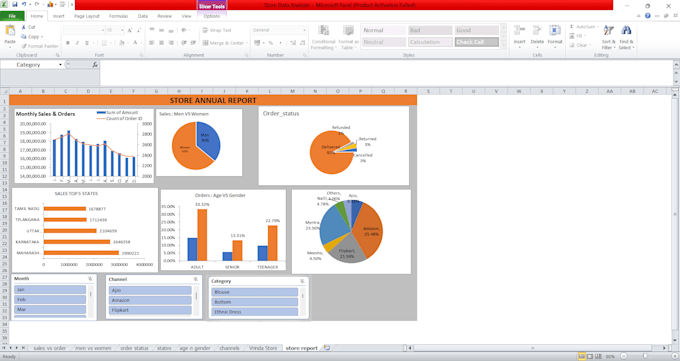680x361 pixels.
Task: Apply the Bad cell style
Action: click(431, 30)
